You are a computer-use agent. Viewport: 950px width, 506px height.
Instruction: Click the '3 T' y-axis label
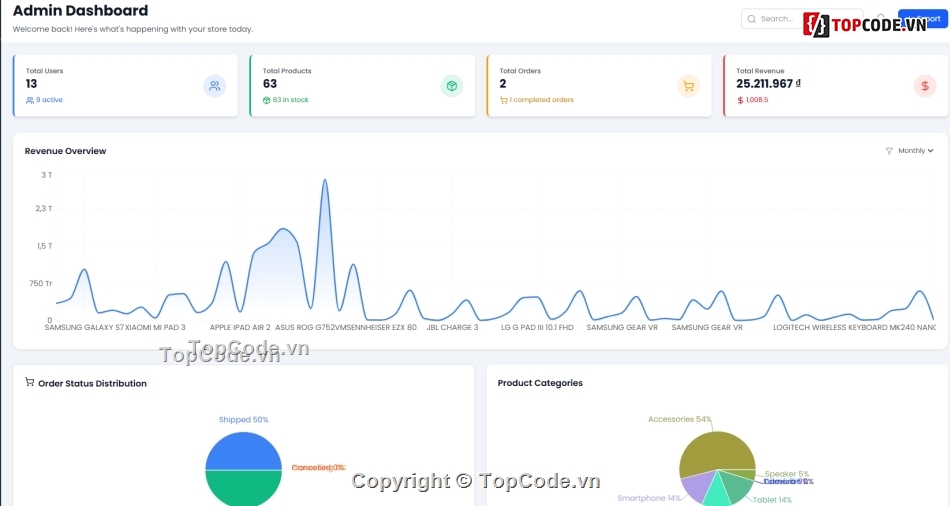click(x=47, y=175)
